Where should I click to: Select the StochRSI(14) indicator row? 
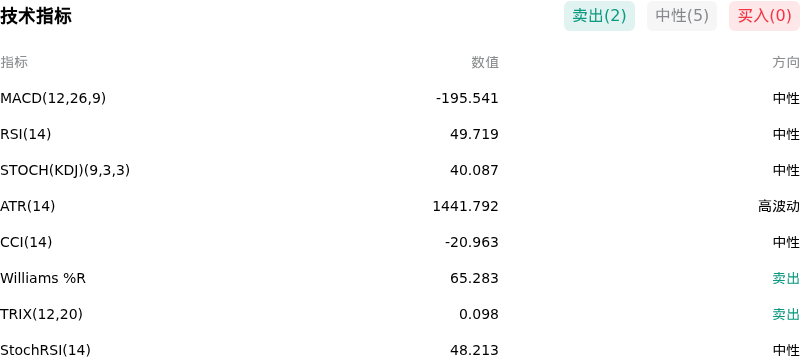(x=400, y=350)
